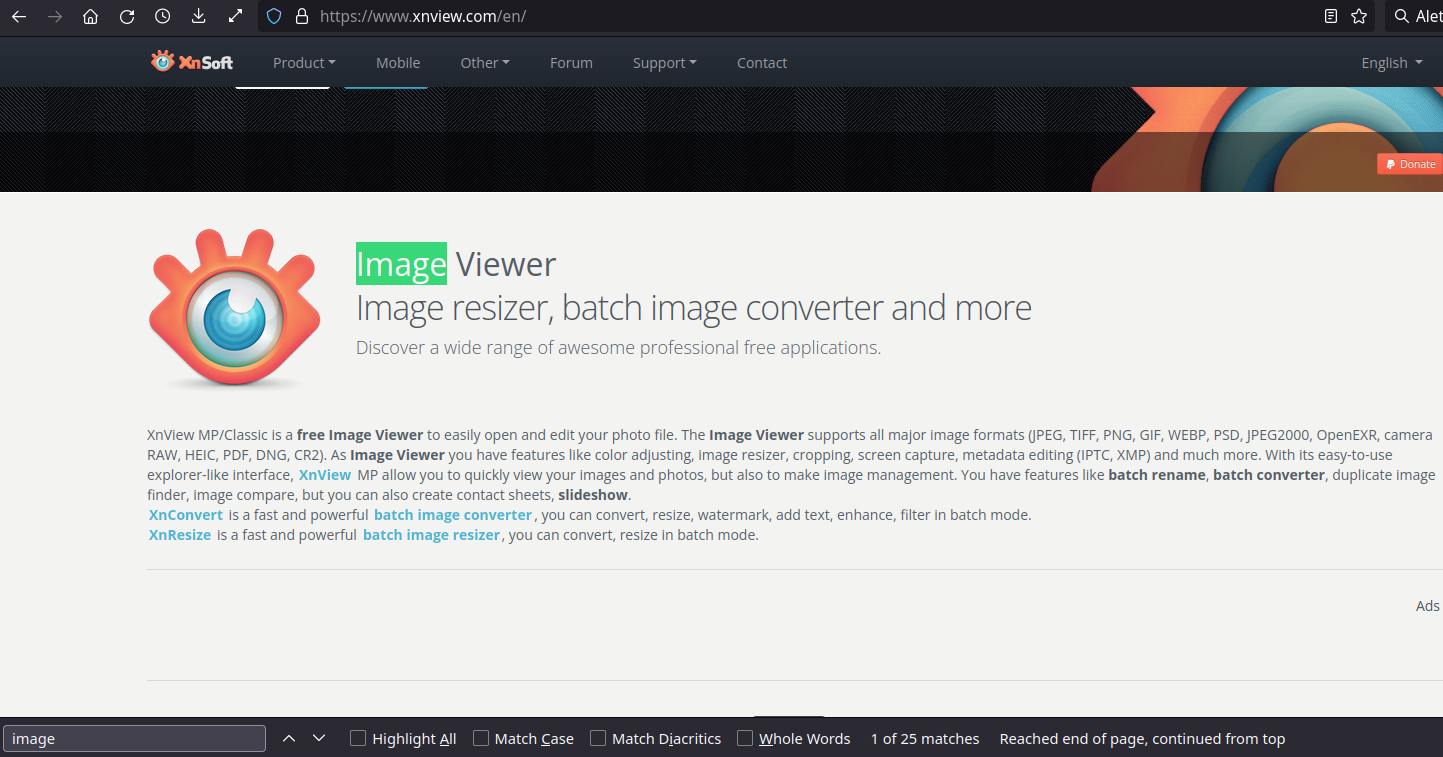Open browsing history clock icon
The height and width of the screenshot is (757, 1443).
[x=163, y=16]
